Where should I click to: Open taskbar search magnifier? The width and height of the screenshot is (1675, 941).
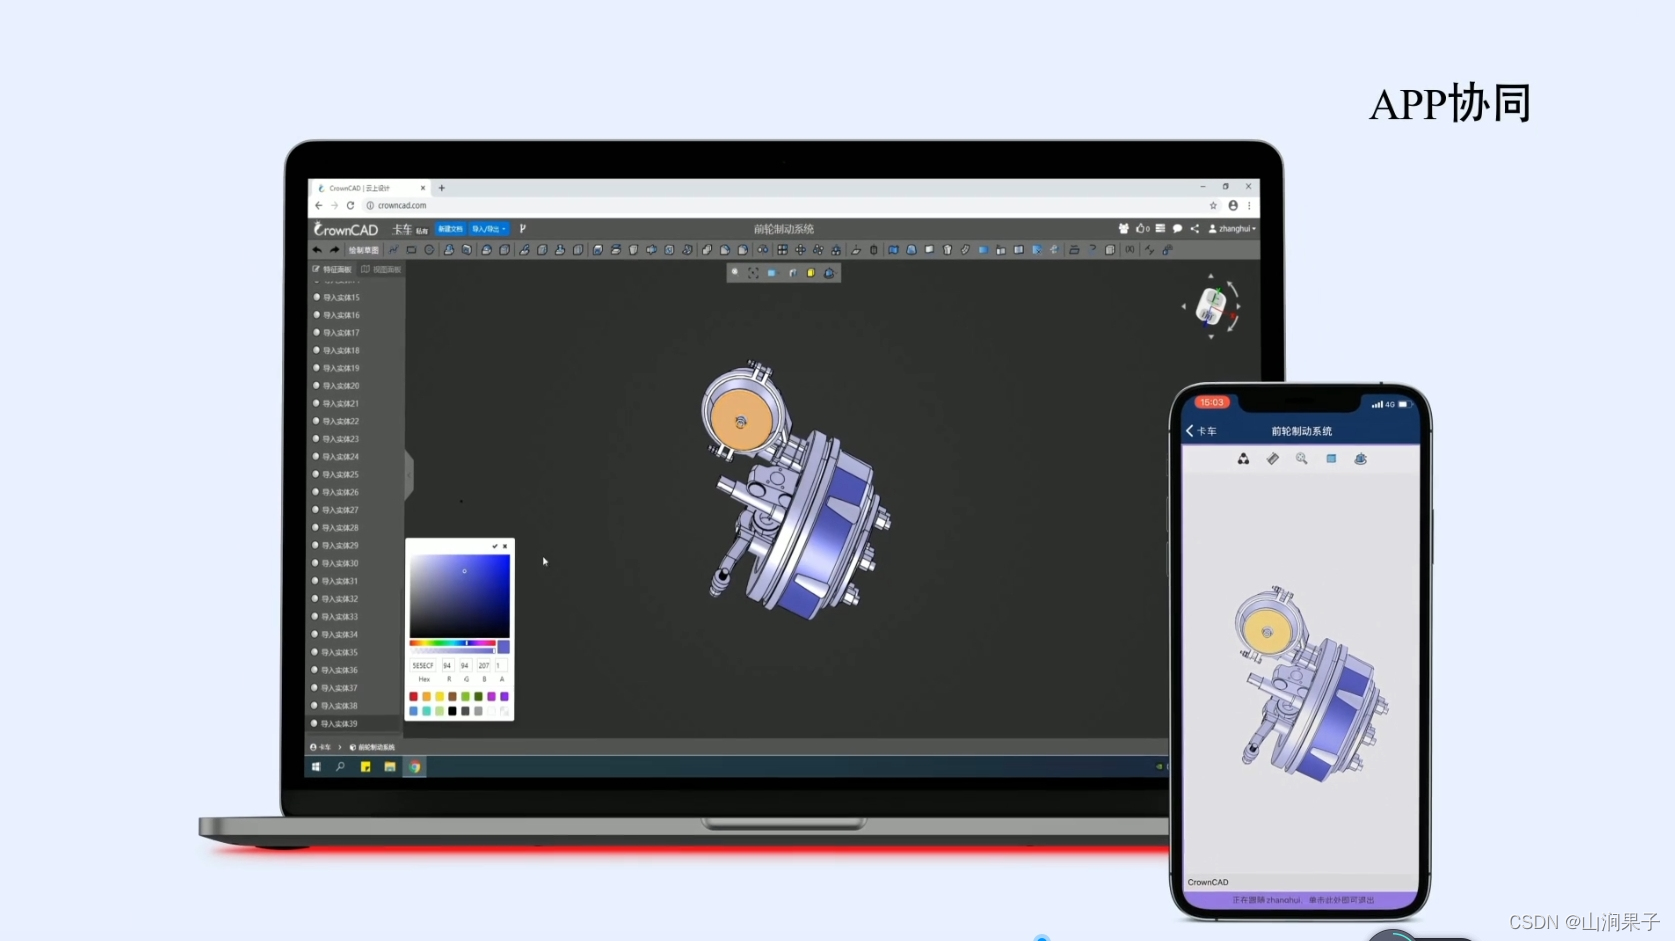coord(340,767)
